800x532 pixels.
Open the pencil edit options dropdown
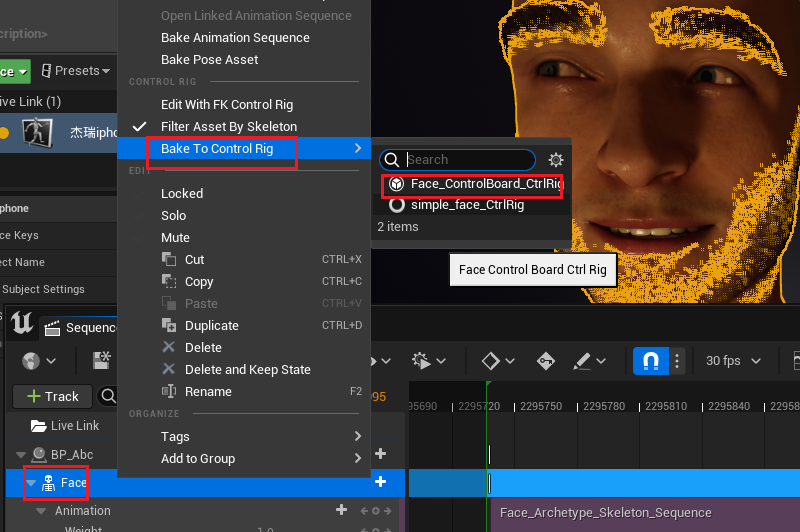coord(589,361)
